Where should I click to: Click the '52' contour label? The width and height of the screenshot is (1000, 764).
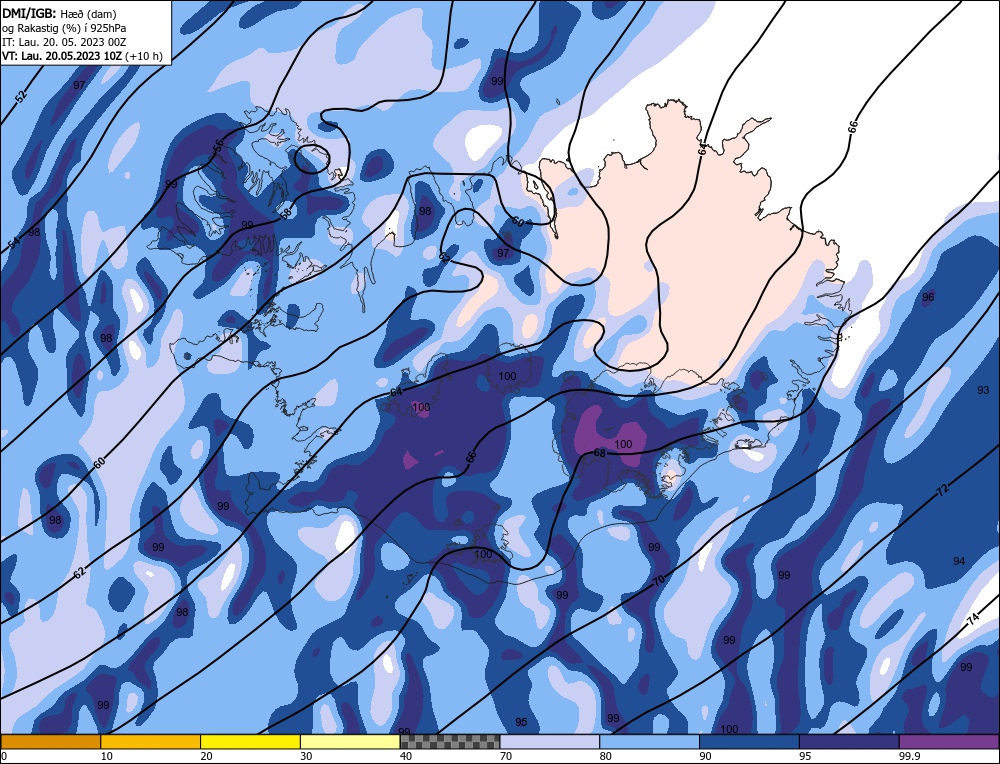(22, 97)
